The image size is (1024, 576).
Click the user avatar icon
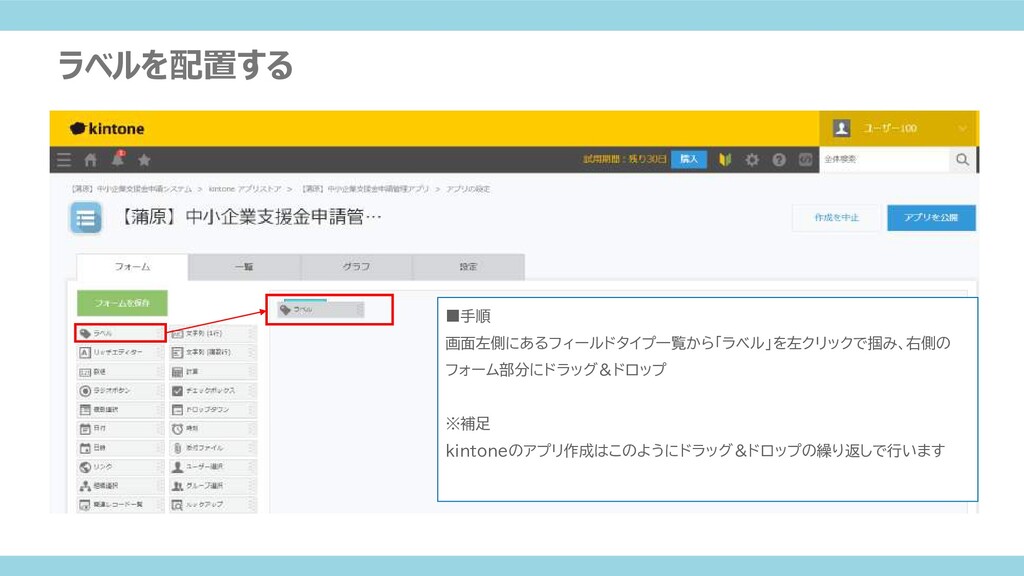[x=842, y=128]
